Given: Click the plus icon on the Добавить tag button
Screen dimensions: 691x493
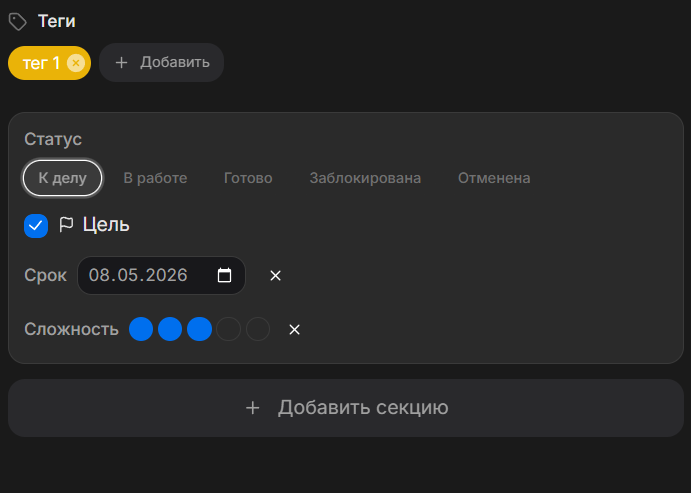Looking at the screenshot, I should click(x=121, y=63).
